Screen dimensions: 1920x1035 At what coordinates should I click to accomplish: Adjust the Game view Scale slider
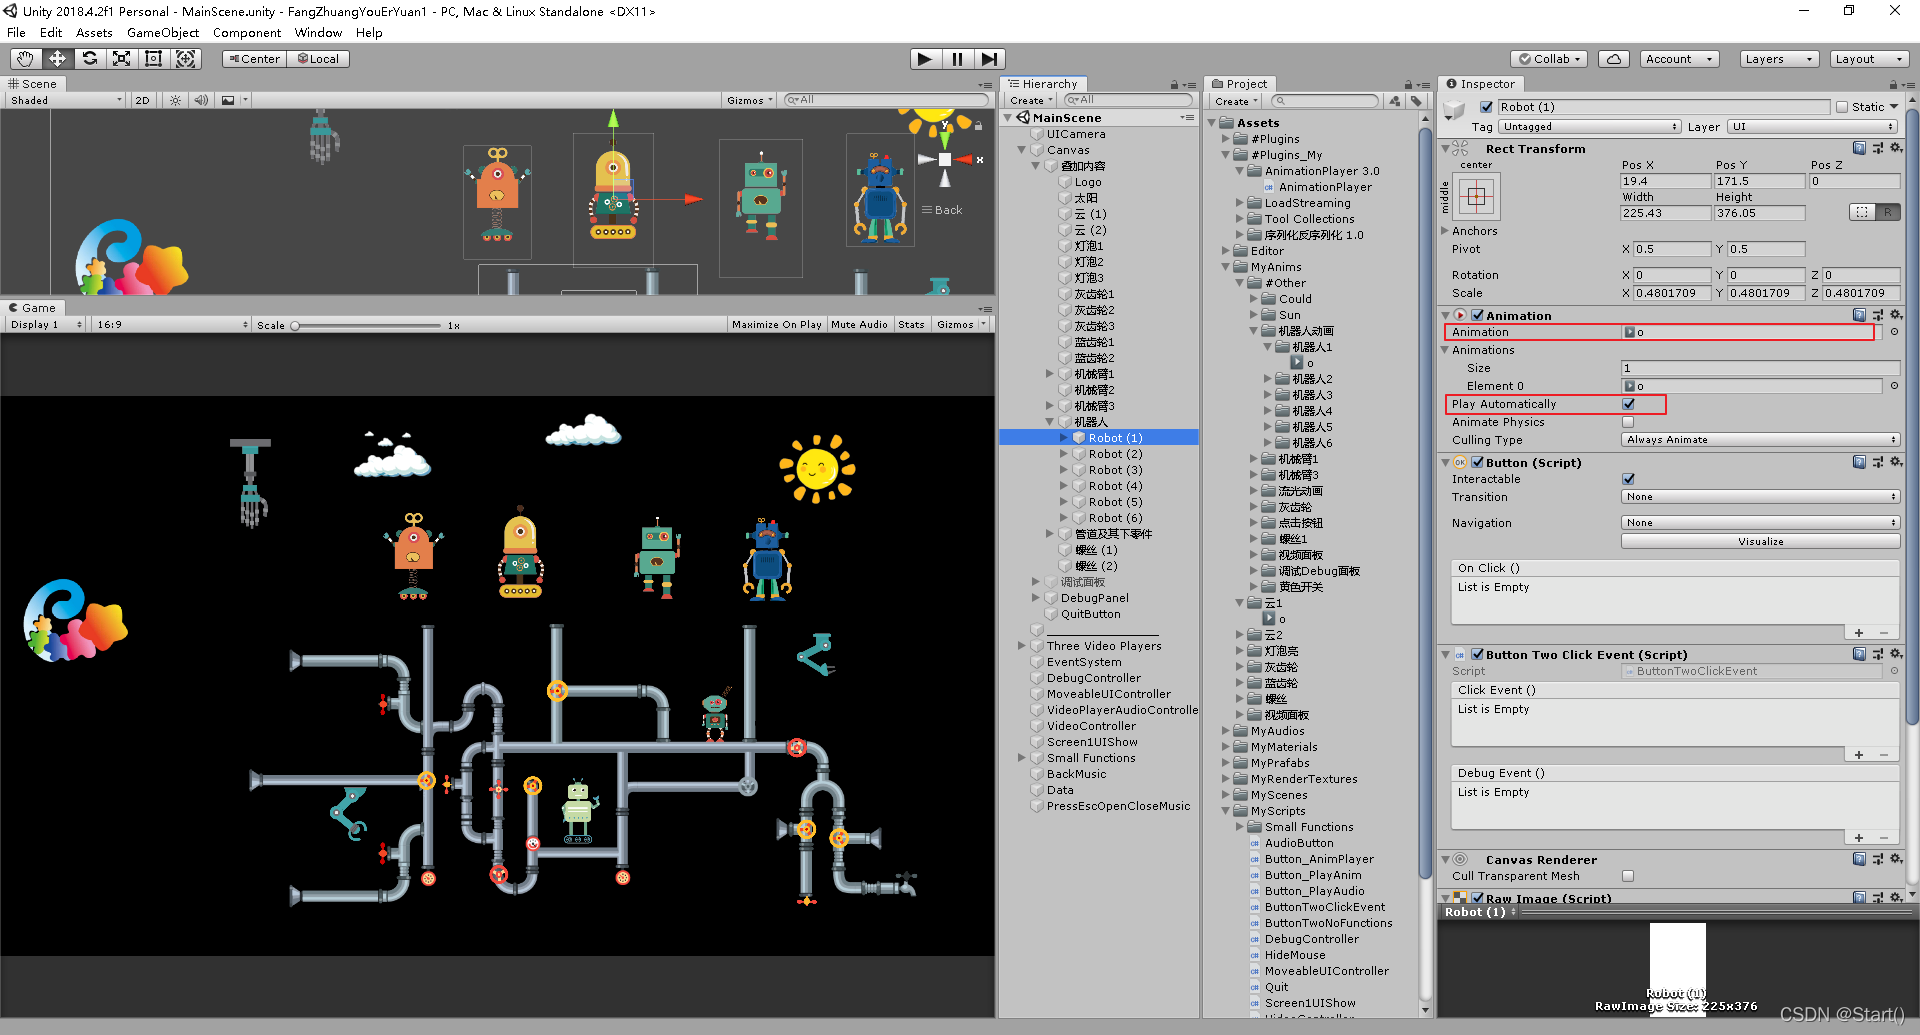pos(367,325)
